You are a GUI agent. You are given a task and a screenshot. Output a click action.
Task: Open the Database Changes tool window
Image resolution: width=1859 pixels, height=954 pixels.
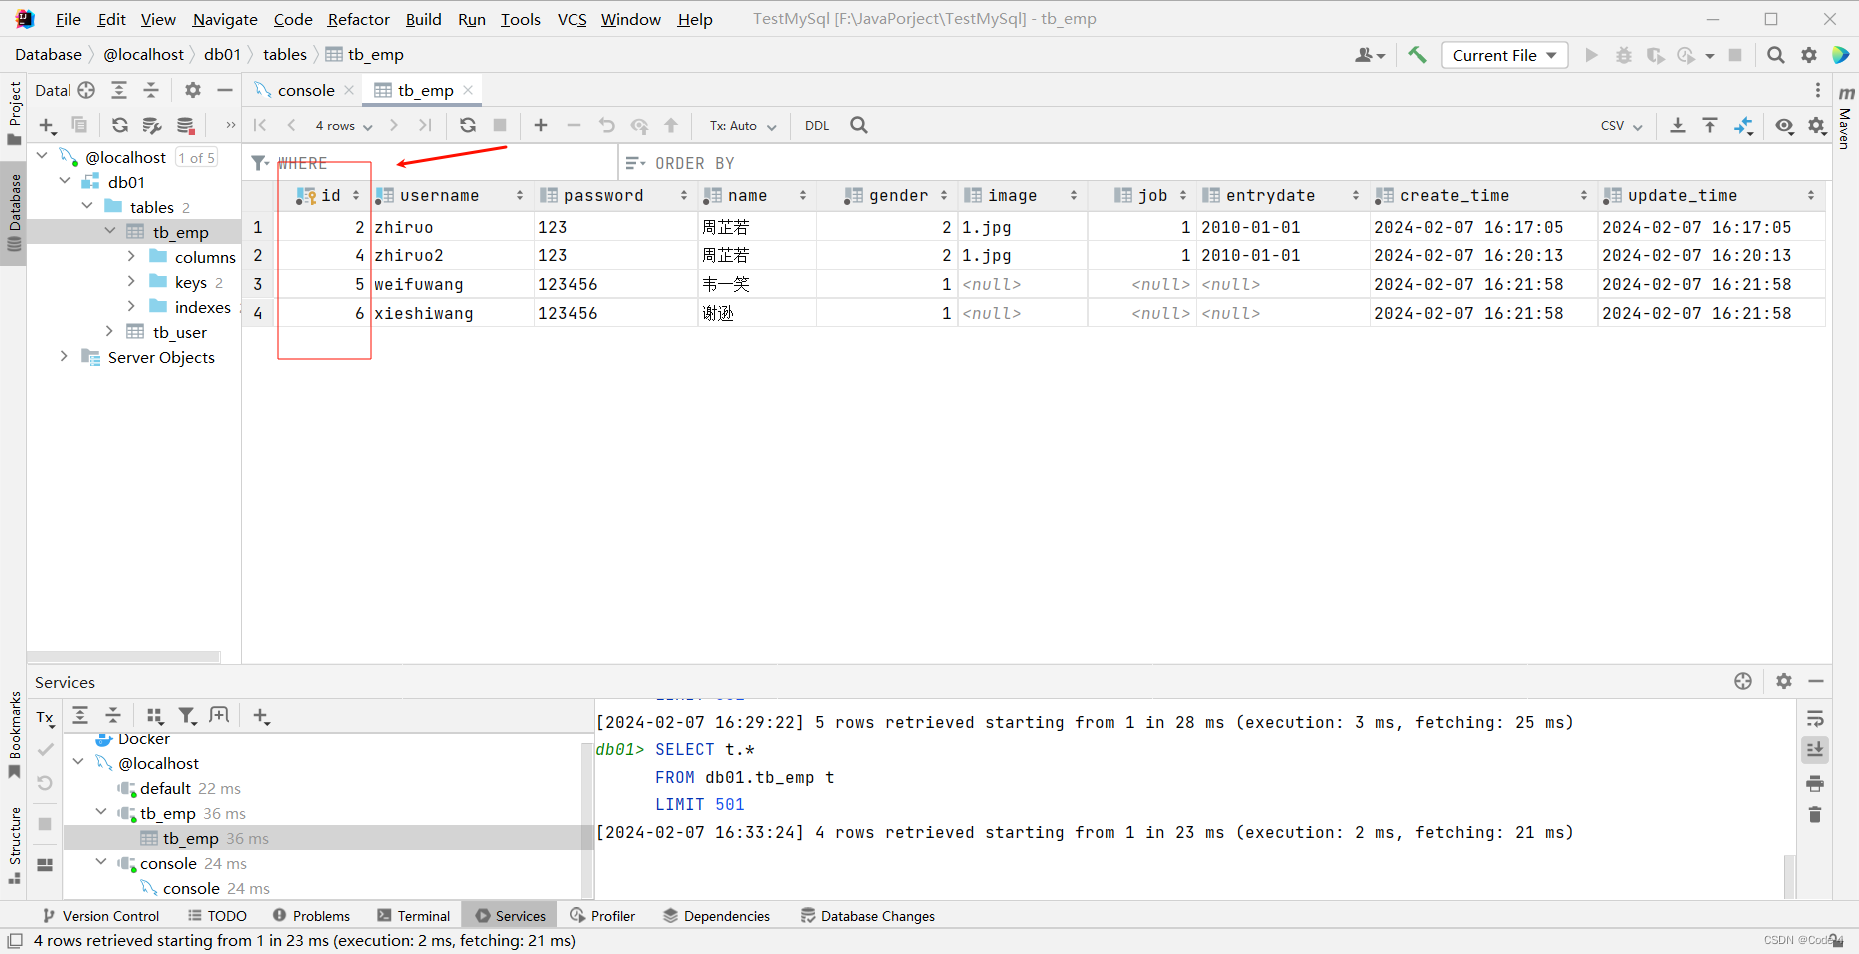tap(868, 915)
